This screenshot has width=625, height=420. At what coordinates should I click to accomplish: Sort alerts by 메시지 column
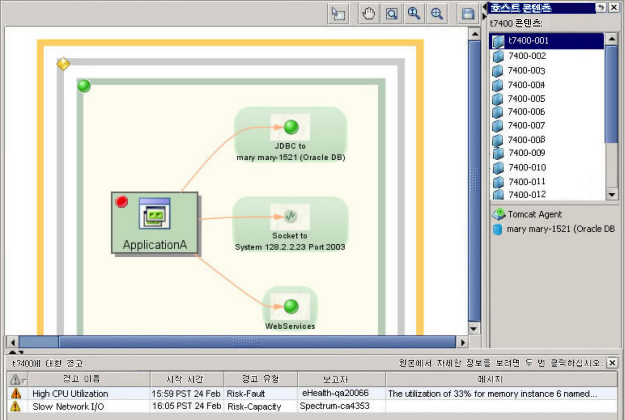tap(501, 379)
